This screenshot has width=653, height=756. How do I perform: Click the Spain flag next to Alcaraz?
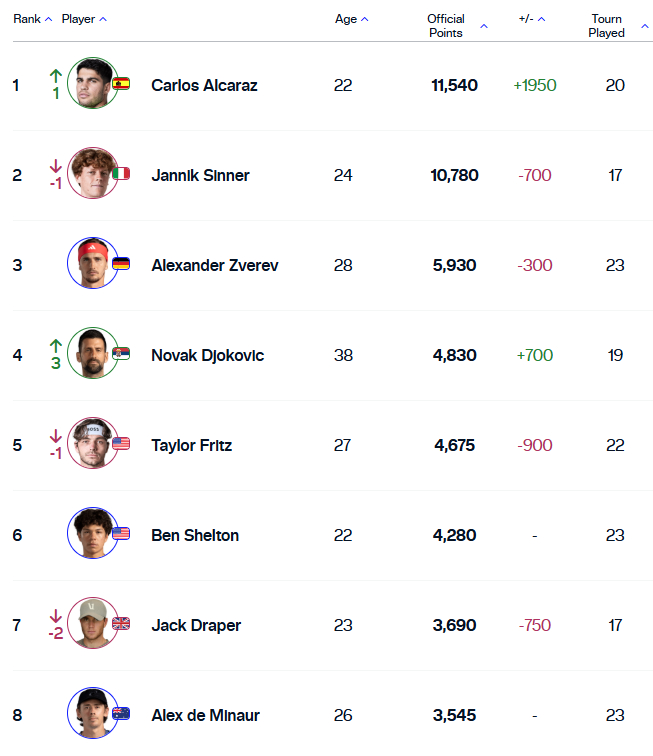pyautogui.click(x=121, y=83)
